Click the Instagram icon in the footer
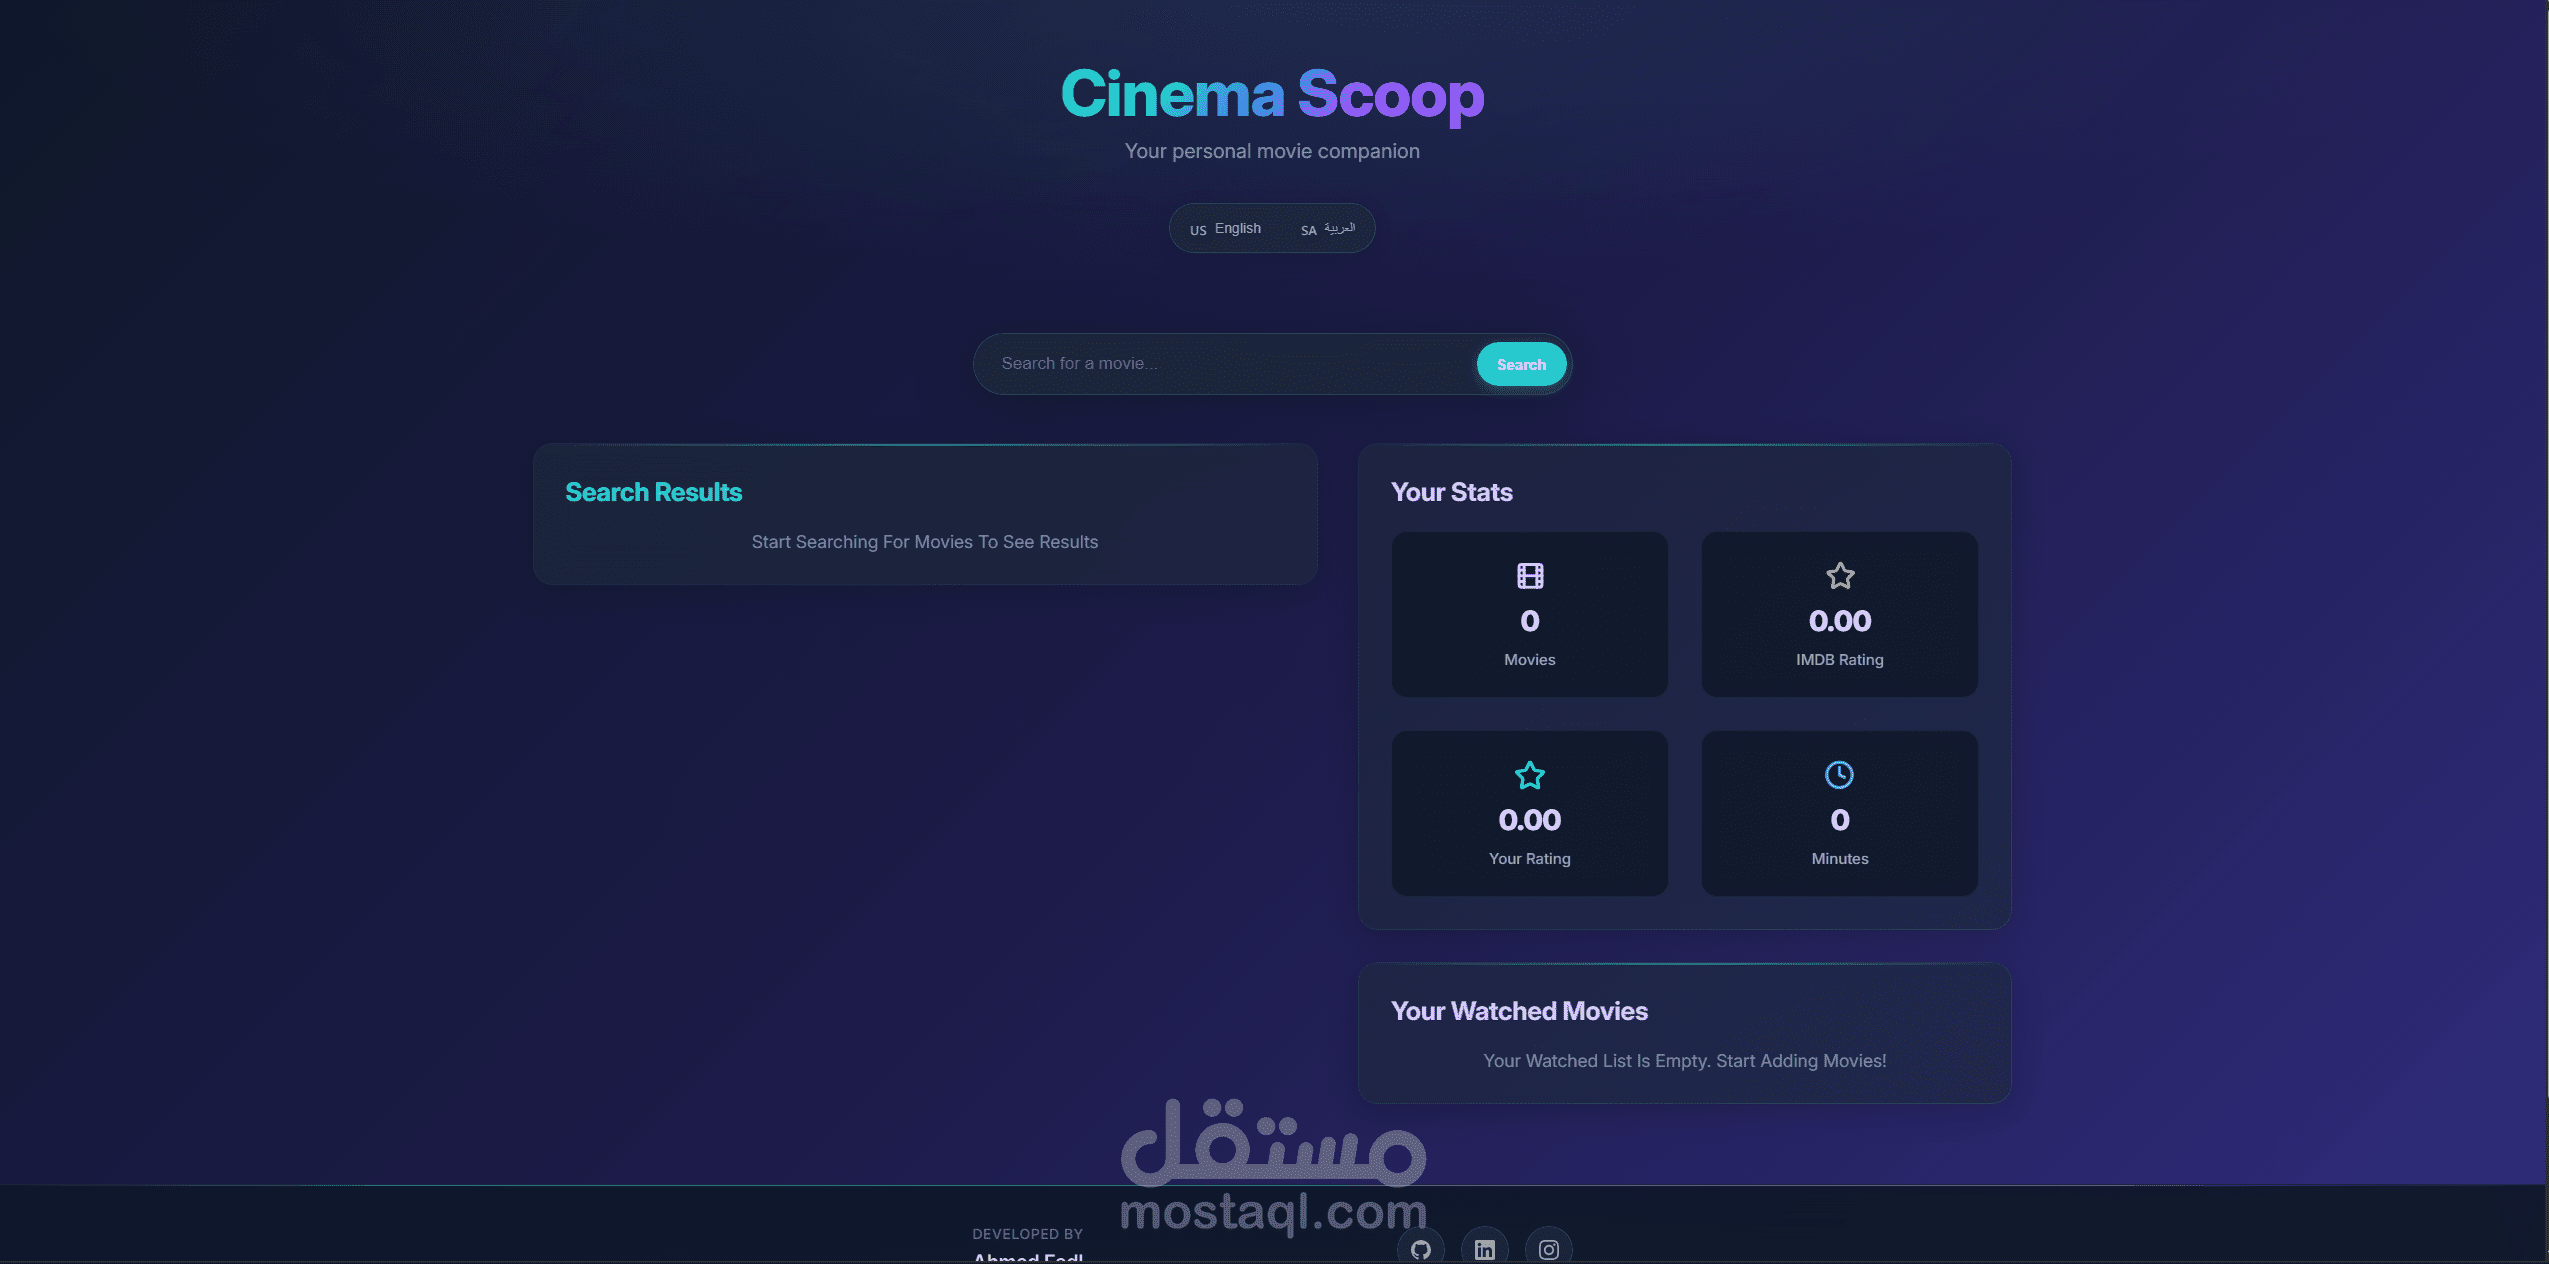The image size is (2549, 1264). [x=1547, y=1248]
